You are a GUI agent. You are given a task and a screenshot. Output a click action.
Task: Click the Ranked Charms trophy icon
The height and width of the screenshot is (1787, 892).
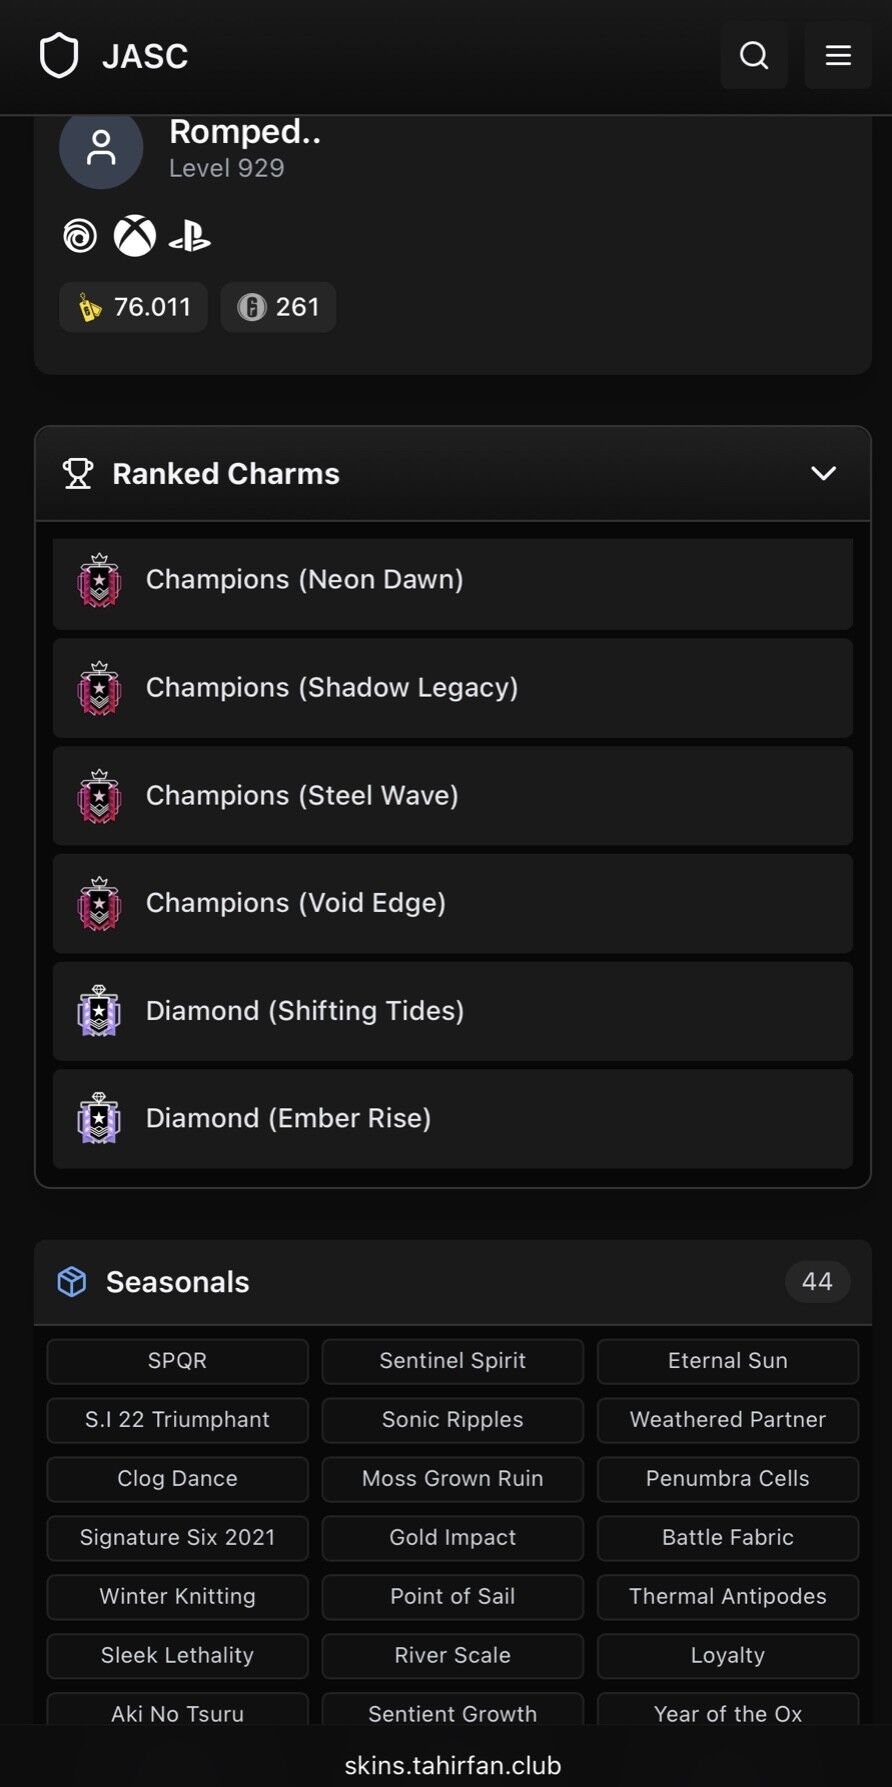pyautogui.click(x=78, y=473)
